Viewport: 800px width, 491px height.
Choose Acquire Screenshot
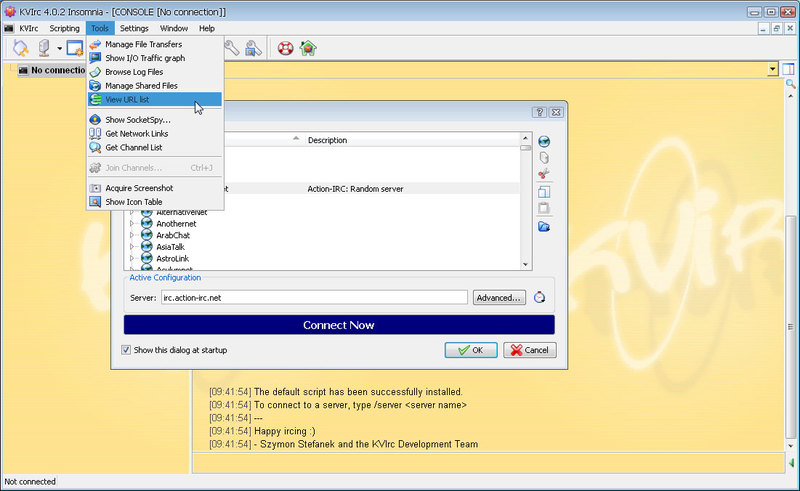(x=155, y=188)
